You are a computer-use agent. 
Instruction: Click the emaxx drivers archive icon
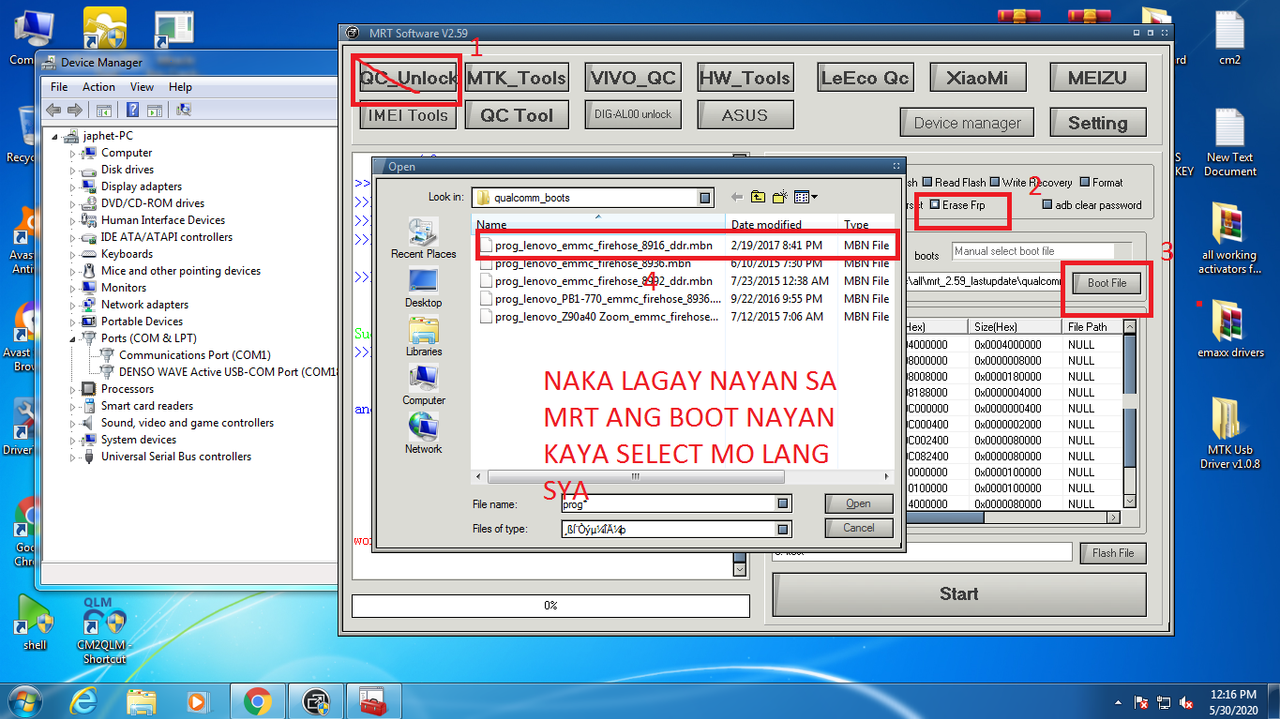coord(1230,328)
